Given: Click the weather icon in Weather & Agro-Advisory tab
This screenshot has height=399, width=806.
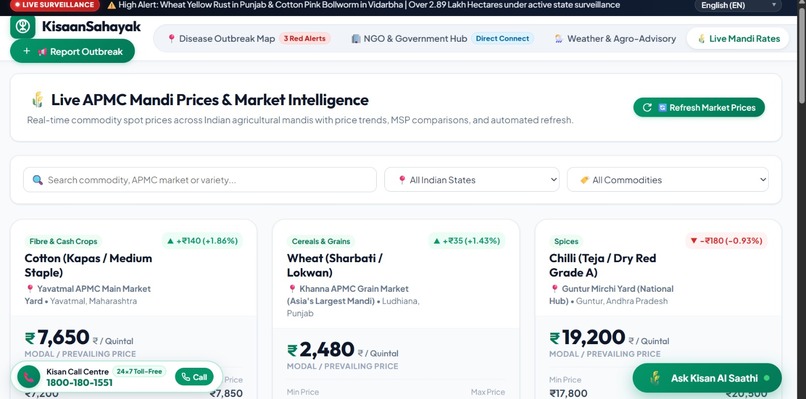Looking at the screenshot, I should point(559,39).
